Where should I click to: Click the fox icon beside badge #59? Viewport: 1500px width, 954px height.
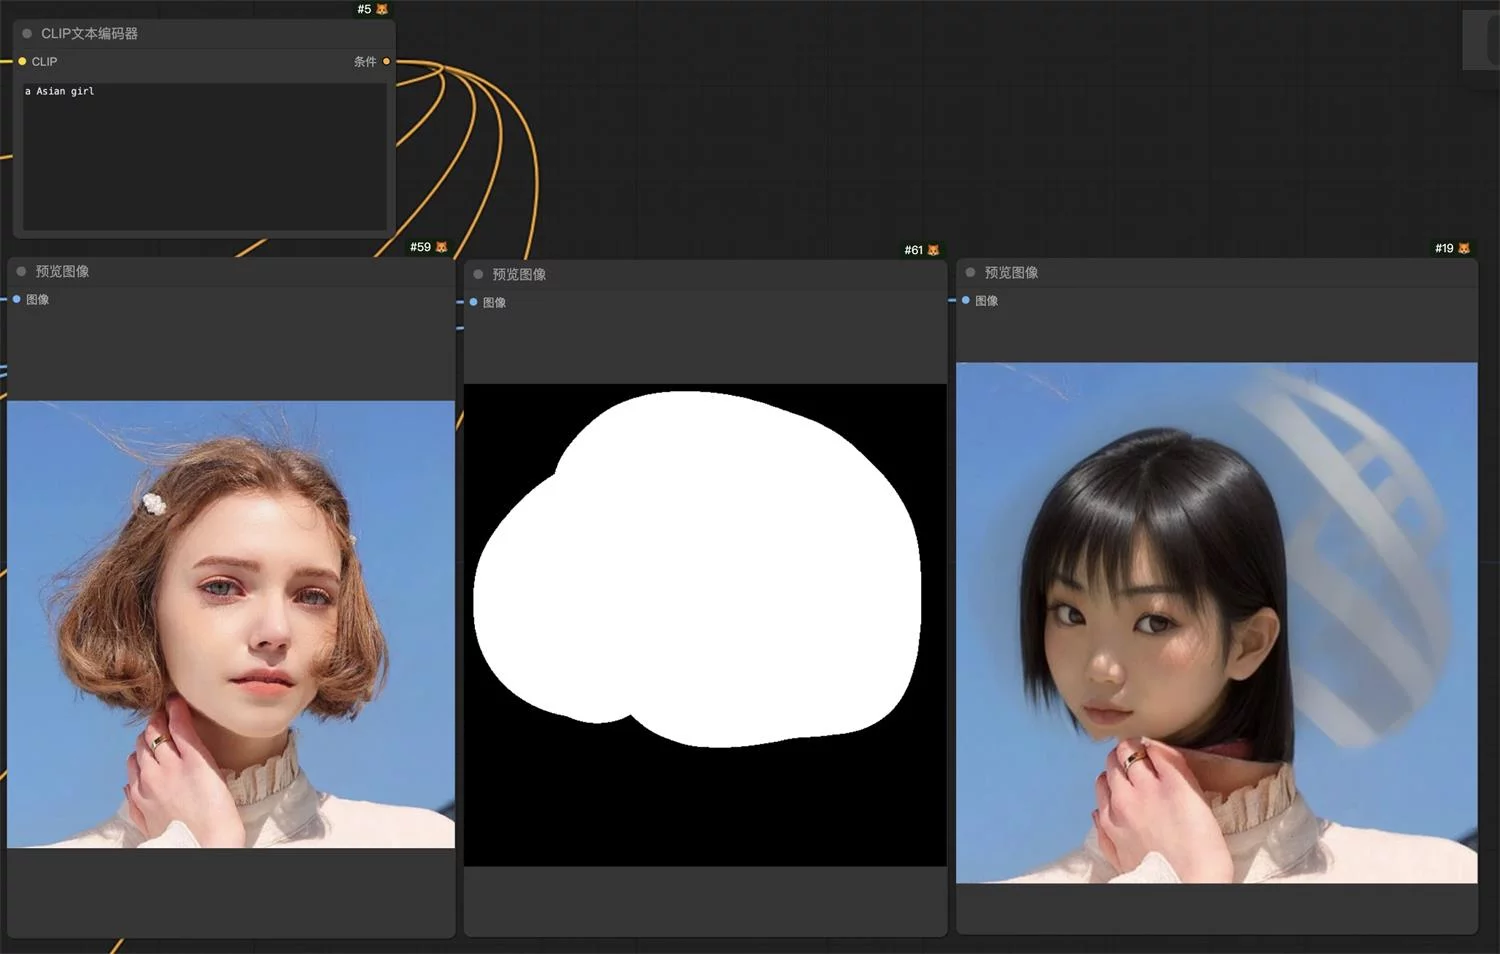(441, 247)
